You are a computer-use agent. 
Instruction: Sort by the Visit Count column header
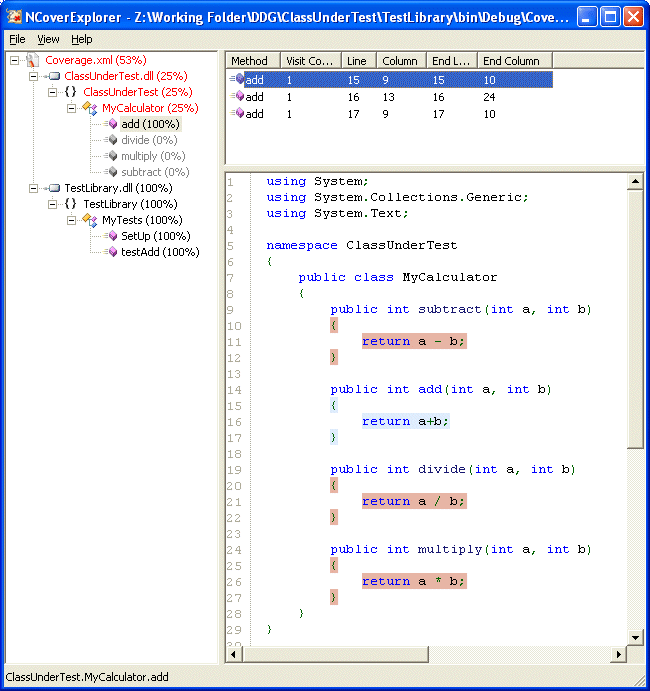pyautogui.click(x=311, y=61)
